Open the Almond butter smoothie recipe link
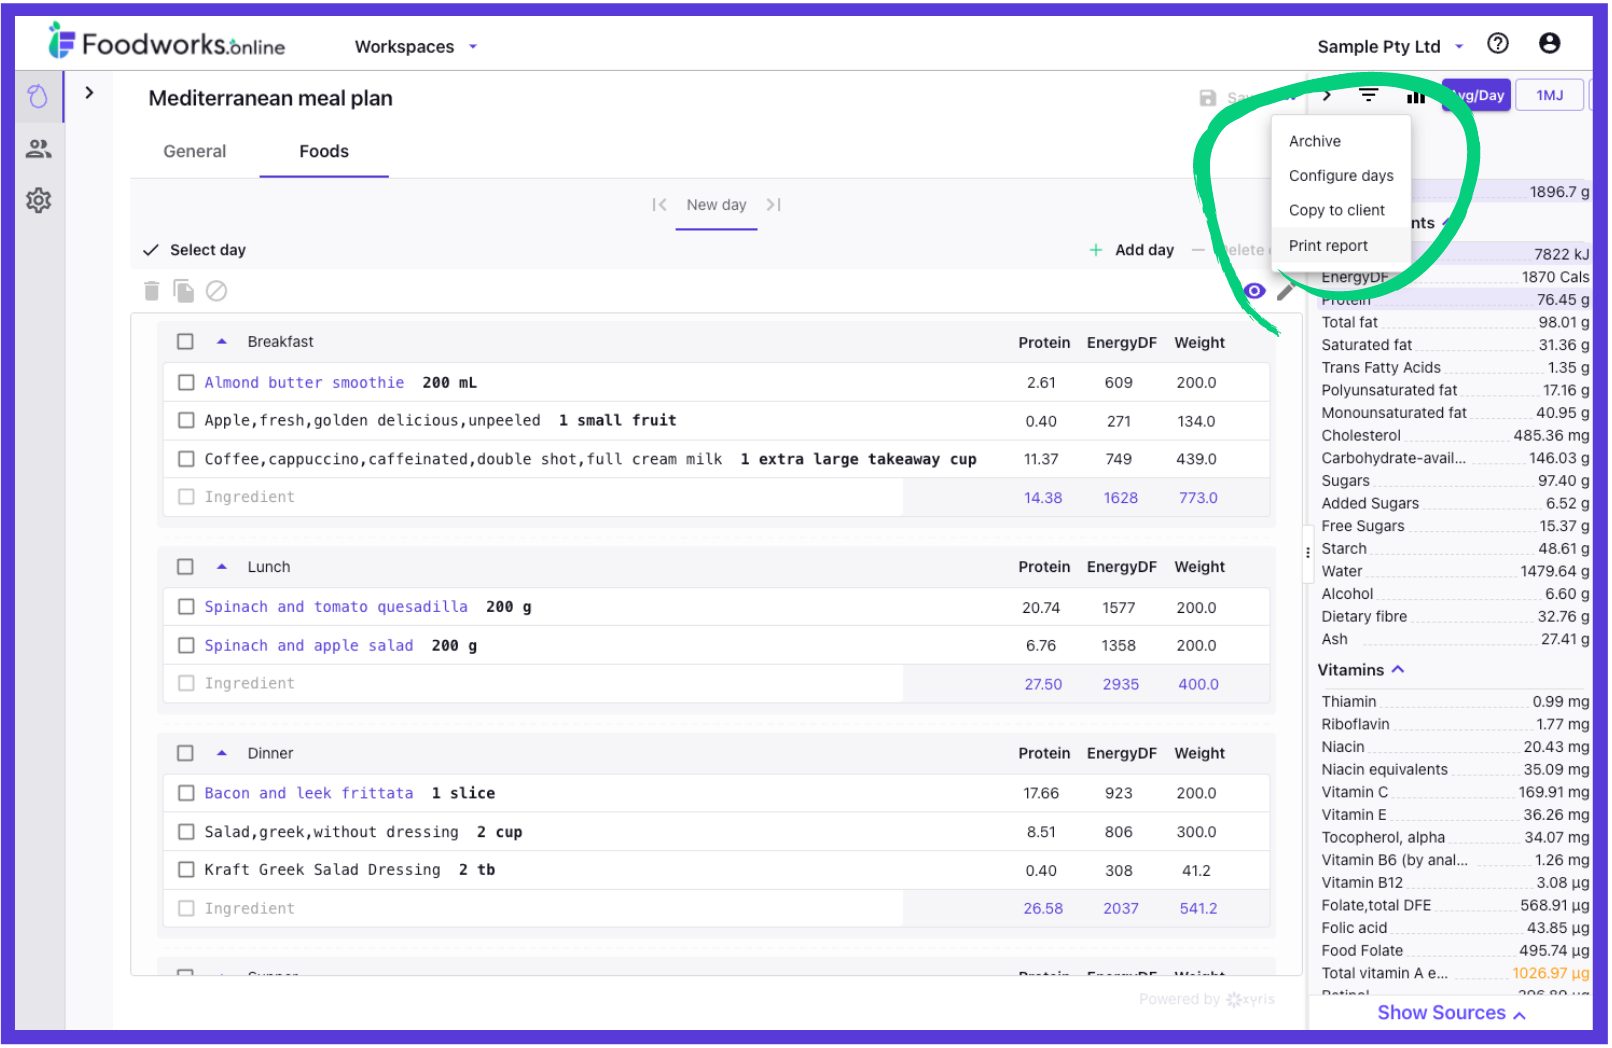Screen dimensions: 1612x1048 (304, 383)
